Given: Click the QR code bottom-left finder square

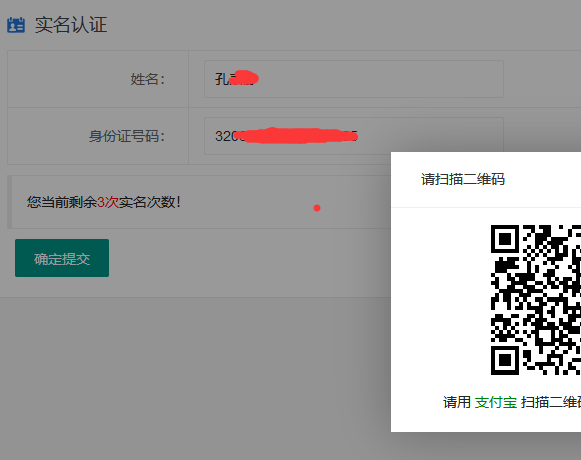Looking at the screenshot, I should tap(505, 360).
